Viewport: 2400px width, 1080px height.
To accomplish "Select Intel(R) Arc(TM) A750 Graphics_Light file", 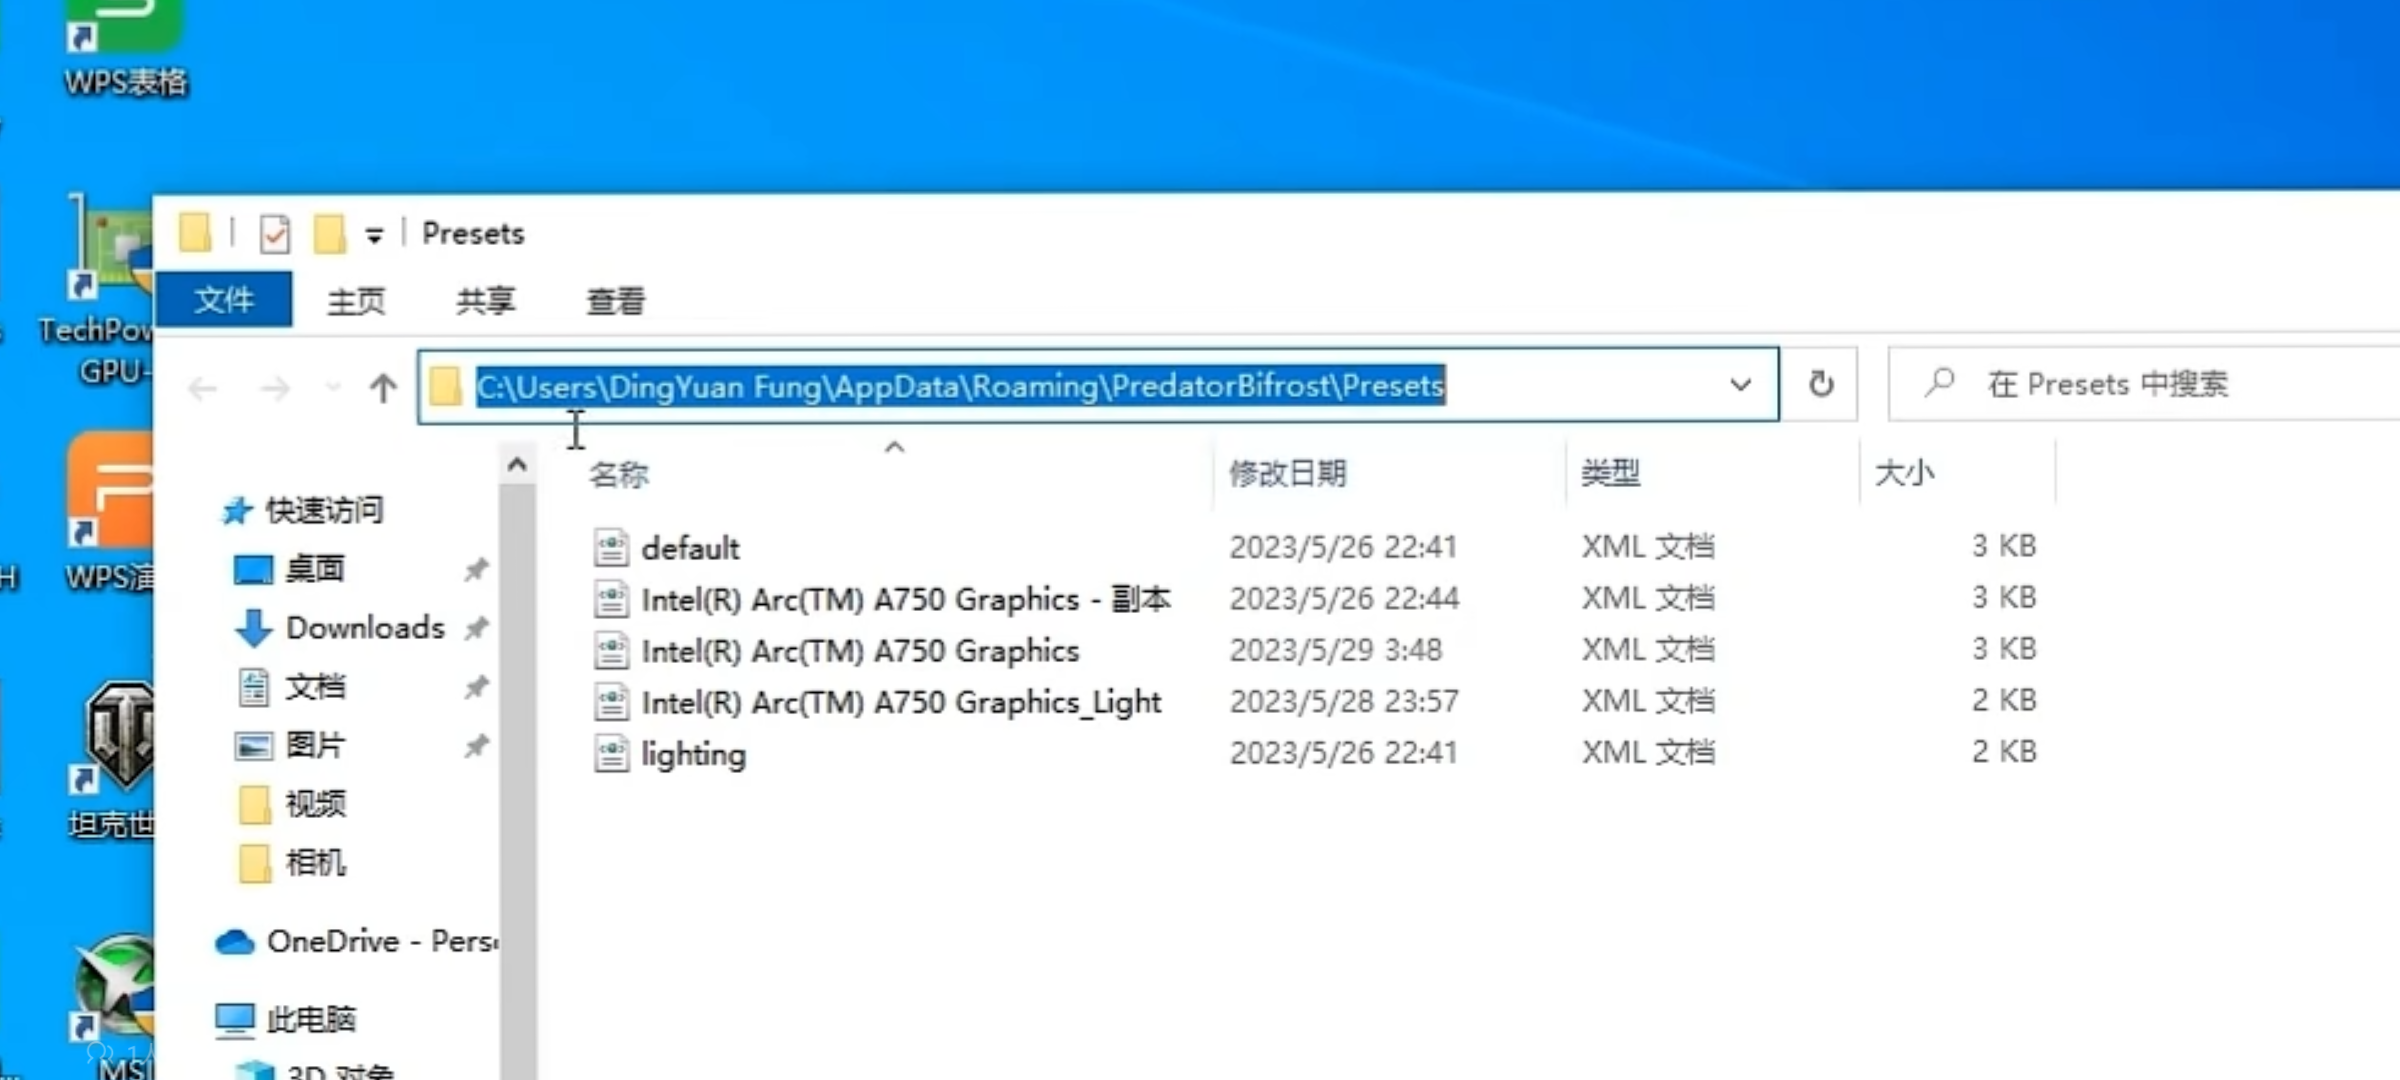I will [900, 703].
